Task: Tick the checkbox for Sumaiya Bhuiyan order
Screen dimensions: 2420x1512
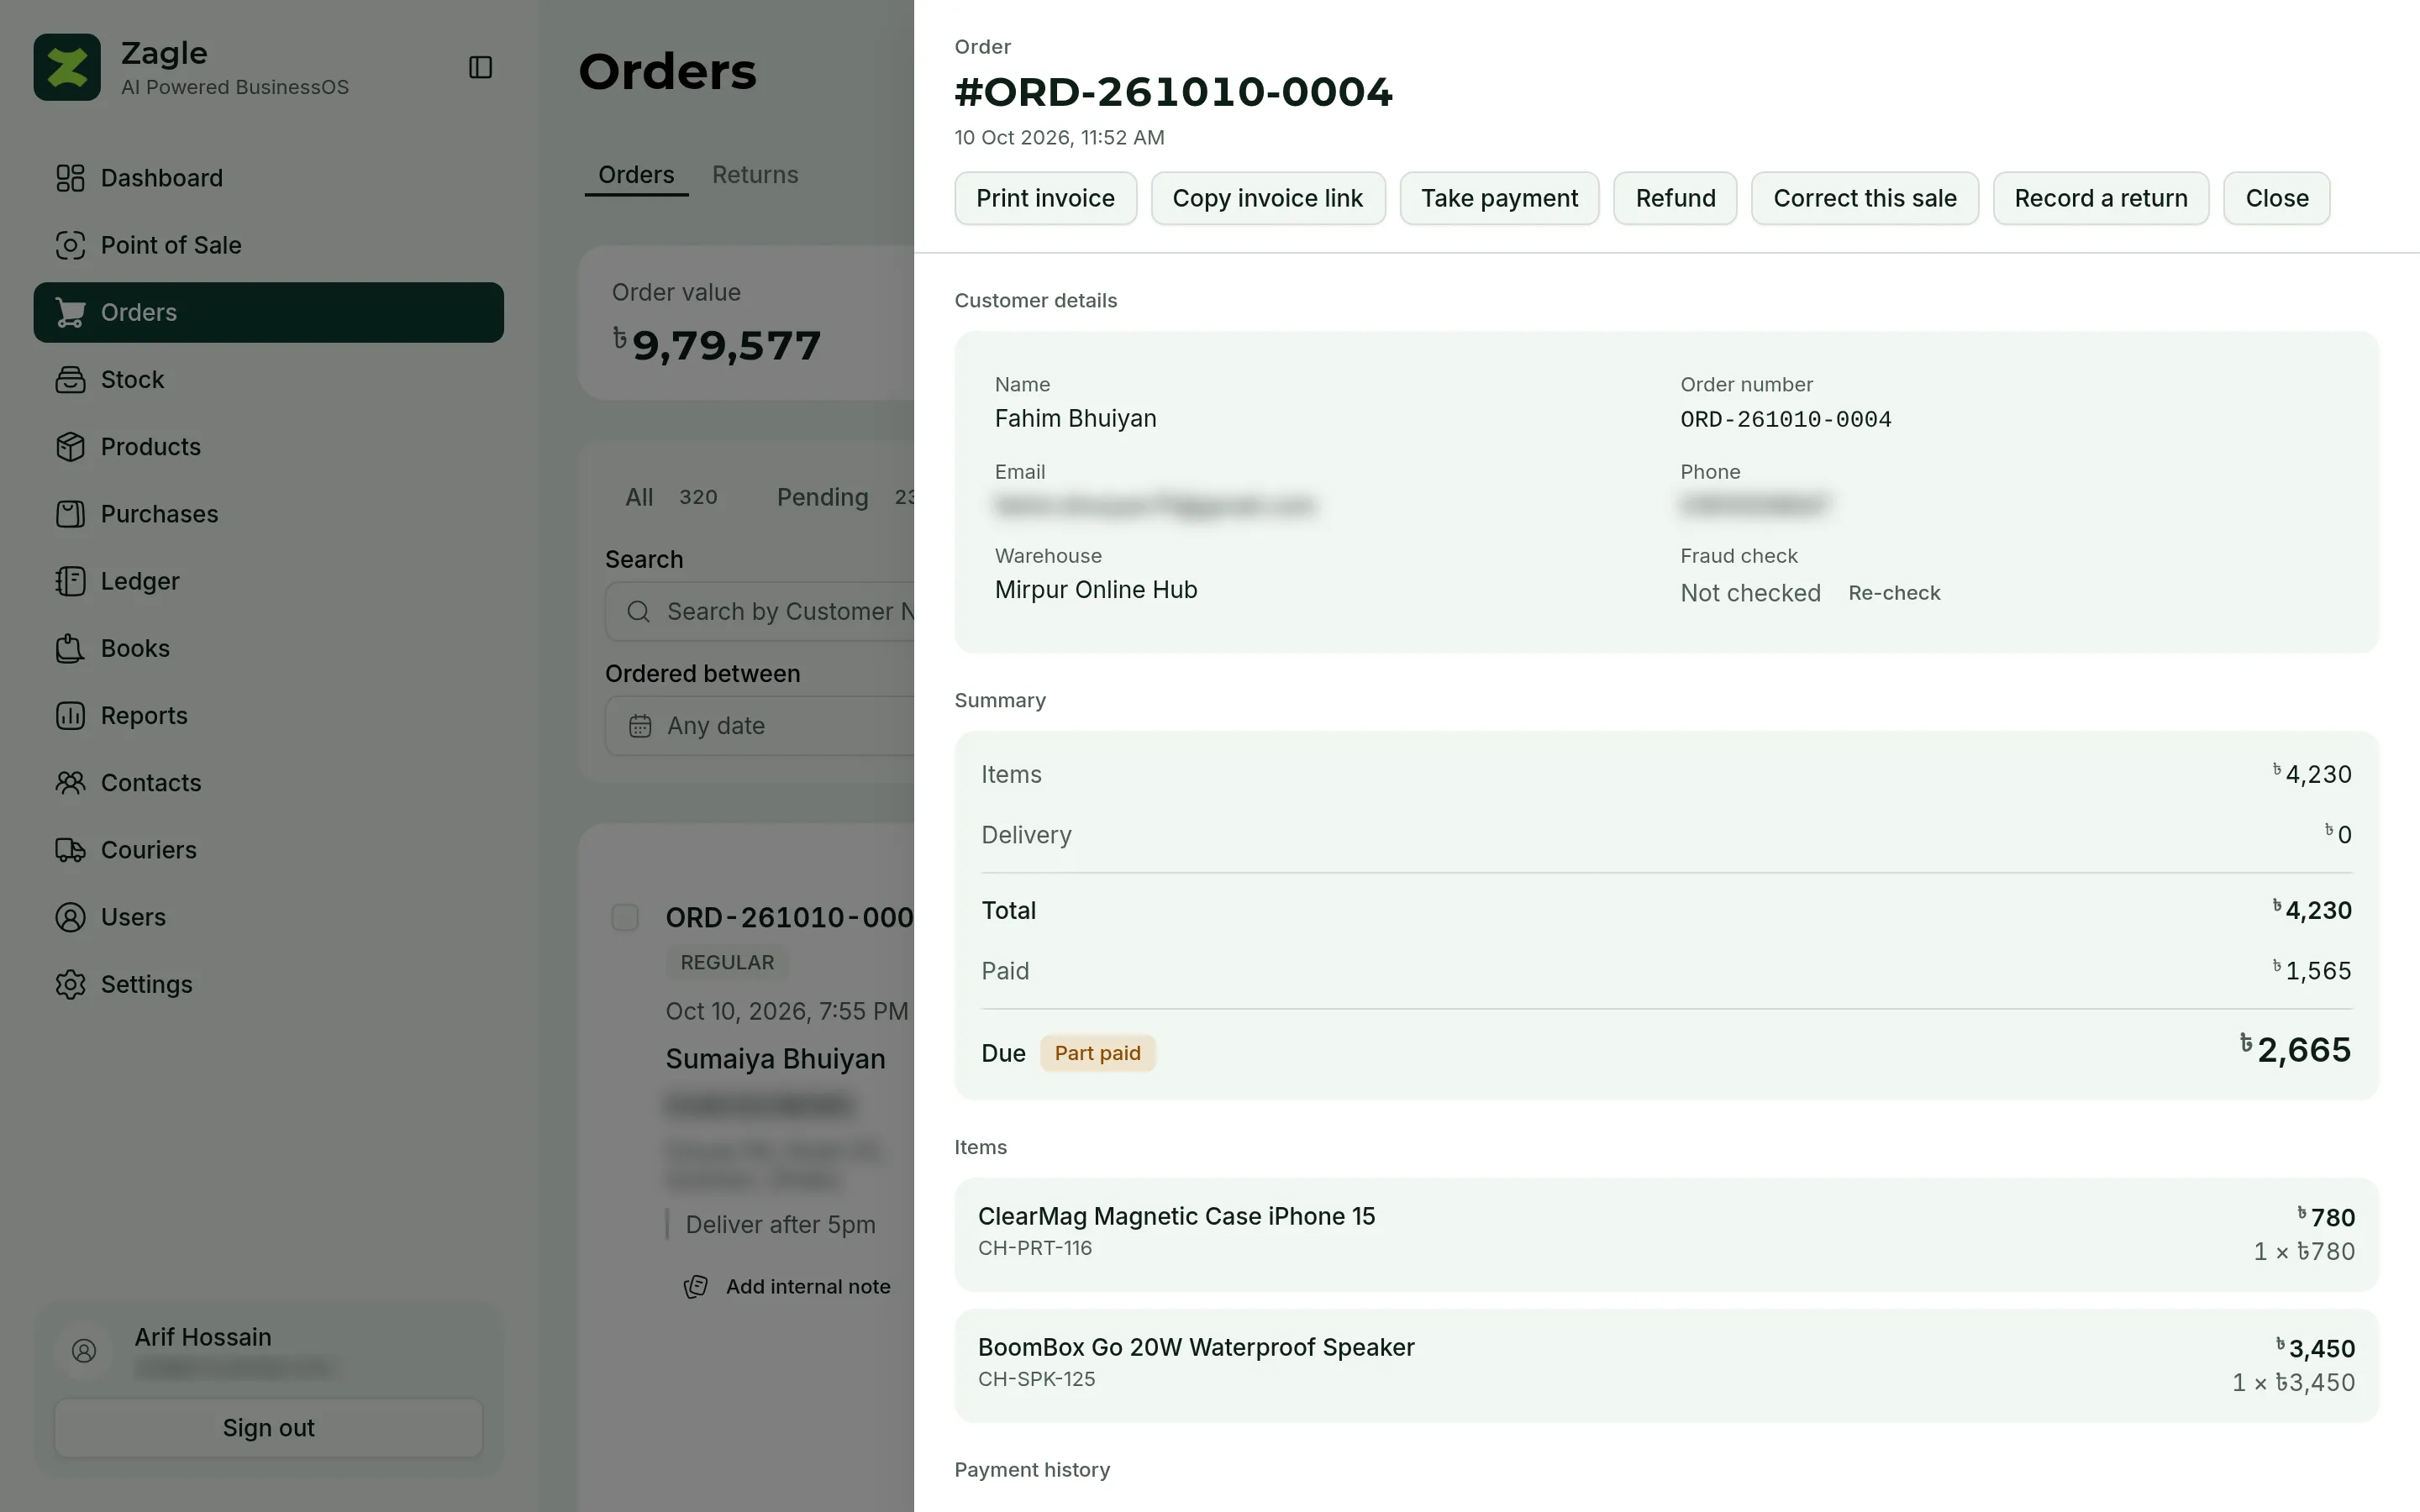Action: tap(625, 917)
